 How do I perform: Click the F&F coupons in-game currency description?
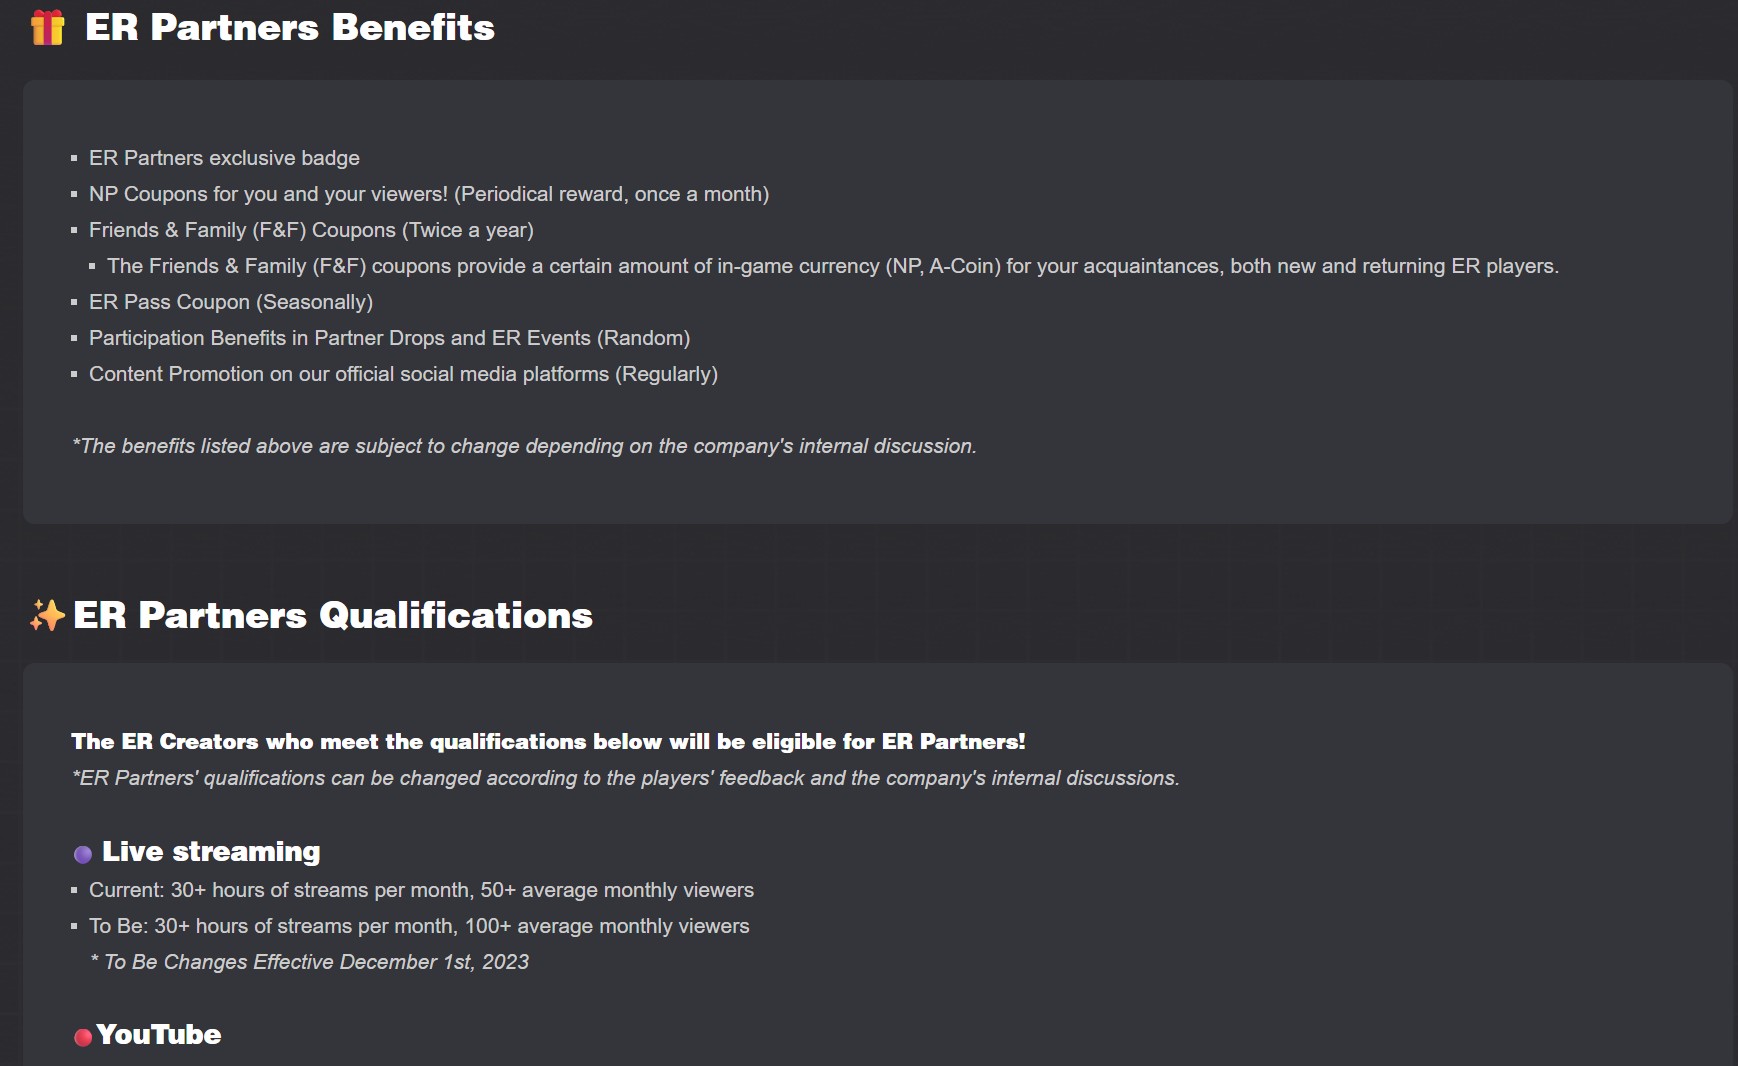click(x=832, y=266)
